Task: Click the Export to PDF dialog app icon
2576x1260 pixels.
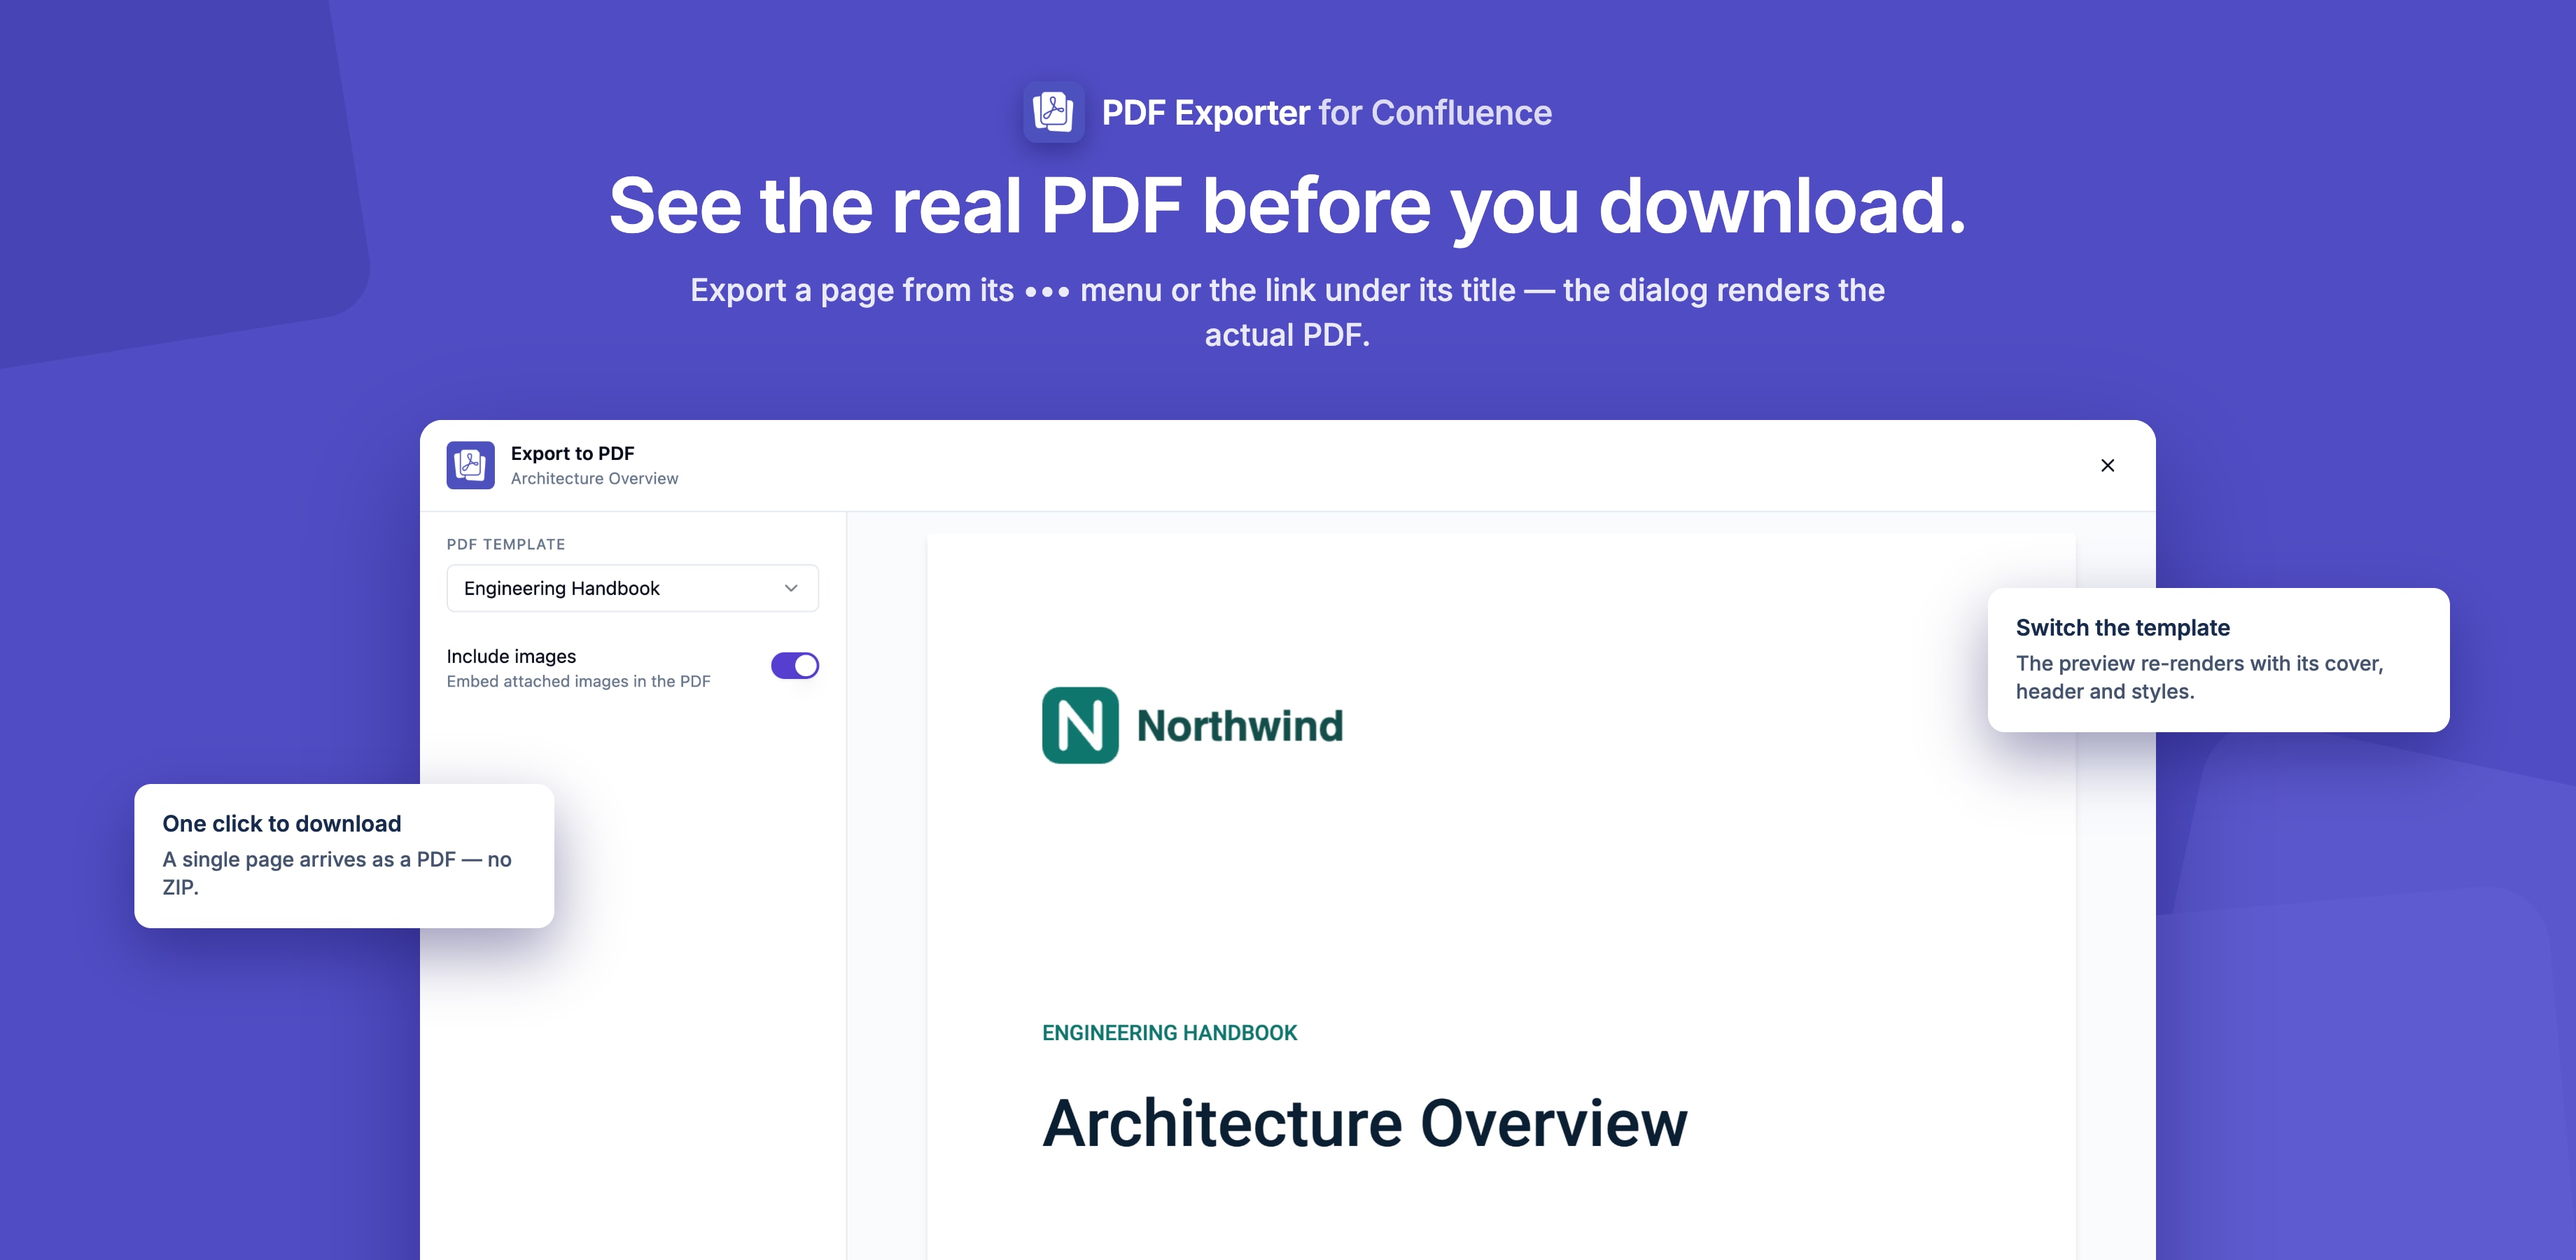Action: tap(470, 465)
